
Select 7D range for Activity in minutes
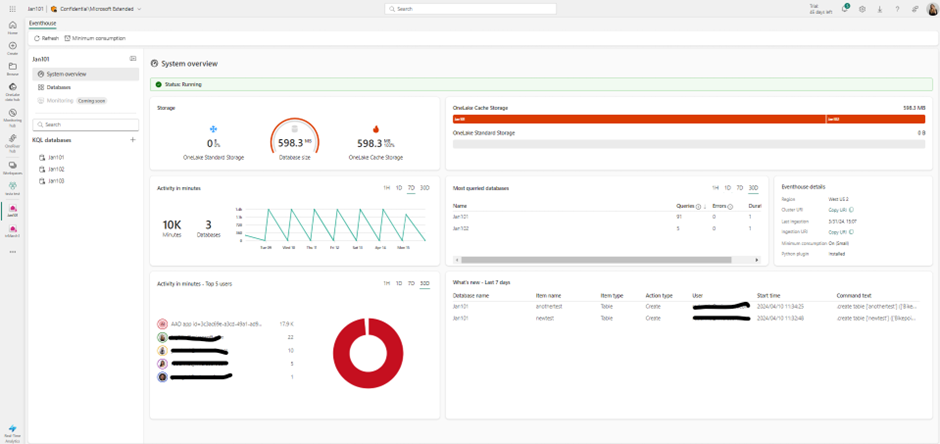coord(411,188)
